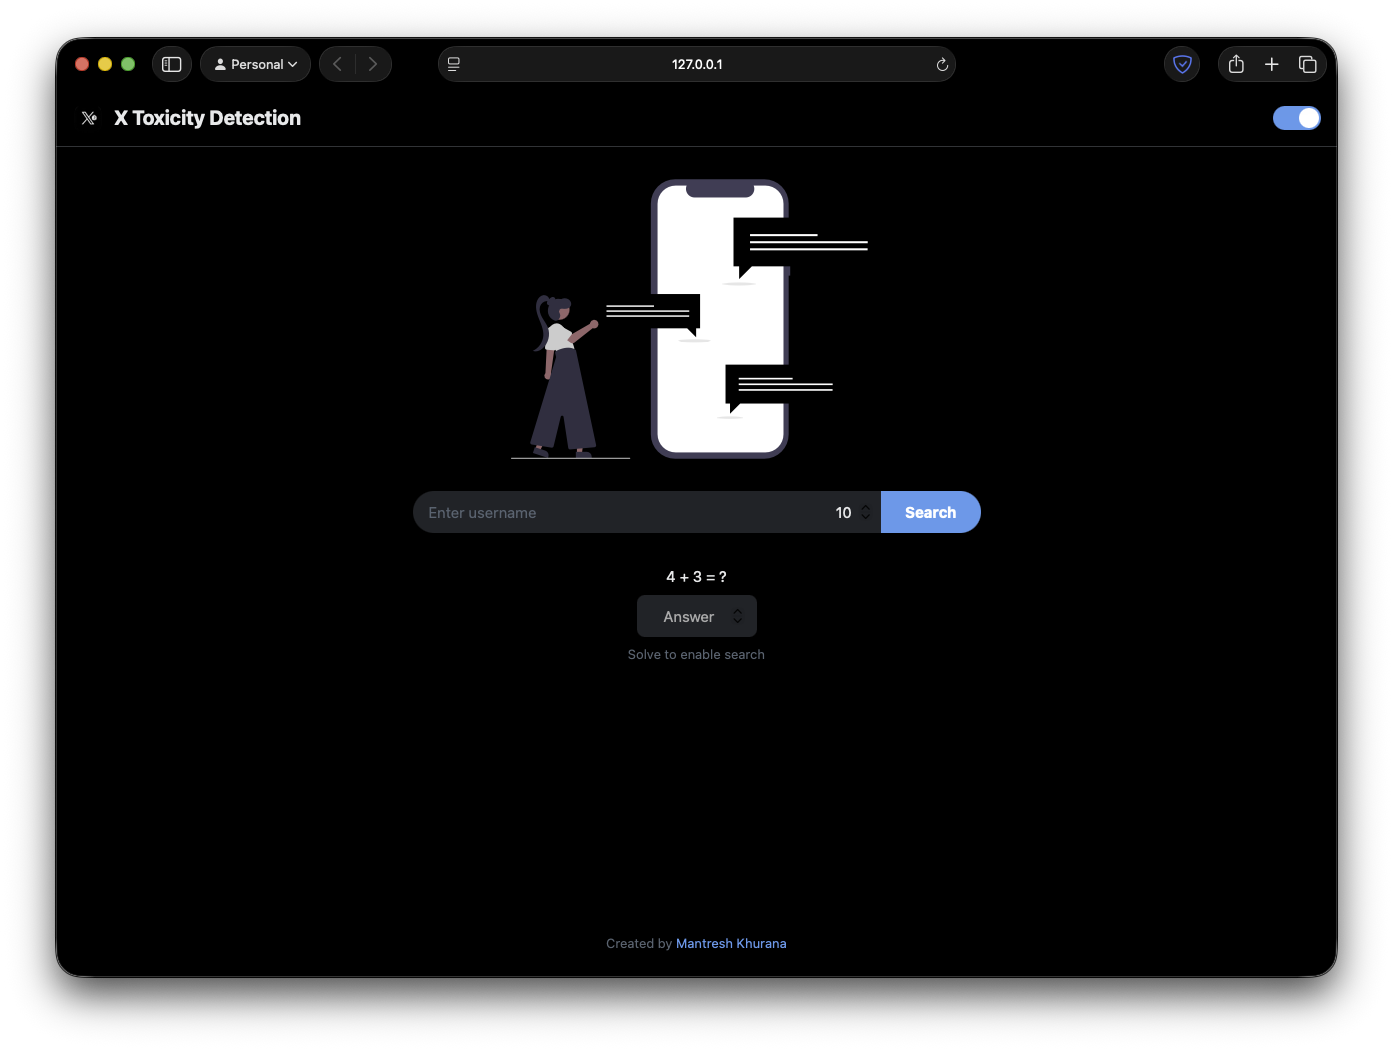Image resolution: width=1393 pixels, height=1051 pixels.
Task: Show the tab overview
Action: coord(1307,64)
